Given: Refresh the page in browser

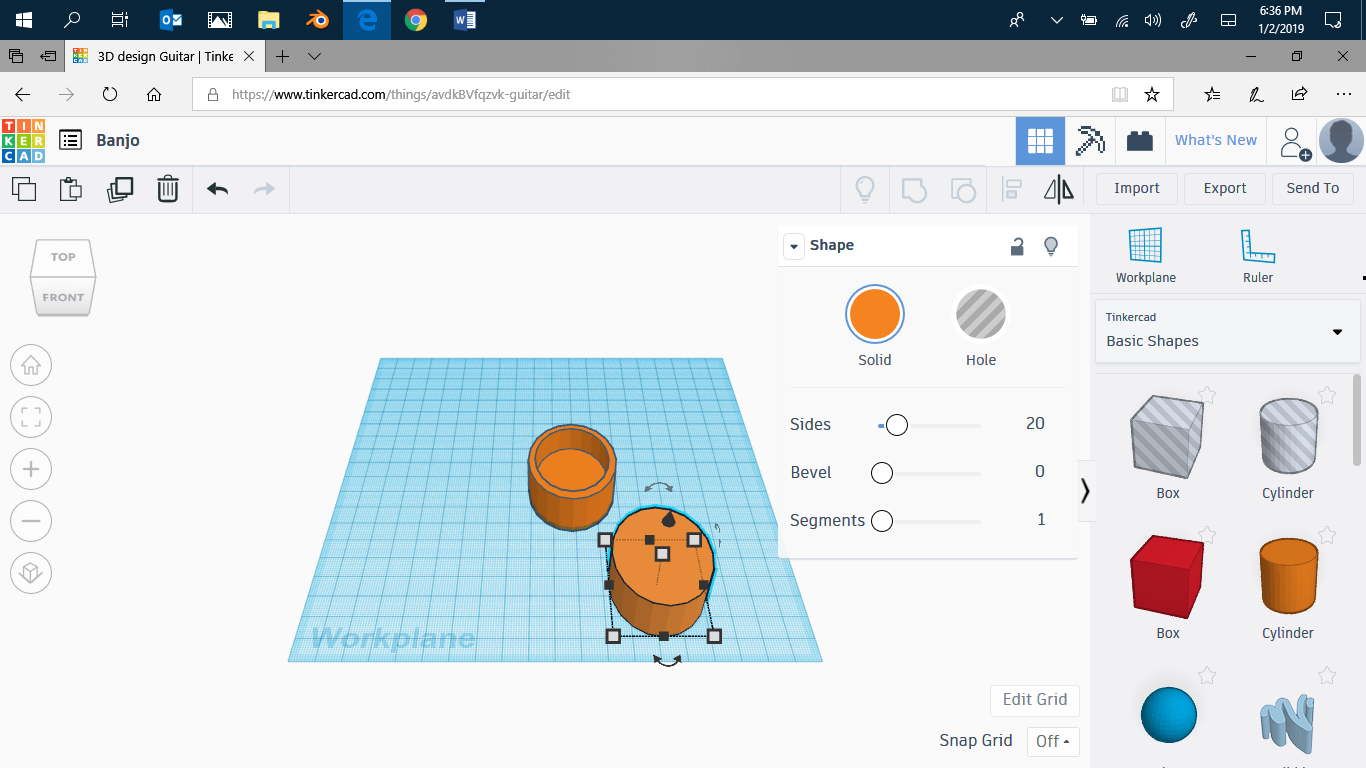Looking at the screenshot, I should pos(110,95).
